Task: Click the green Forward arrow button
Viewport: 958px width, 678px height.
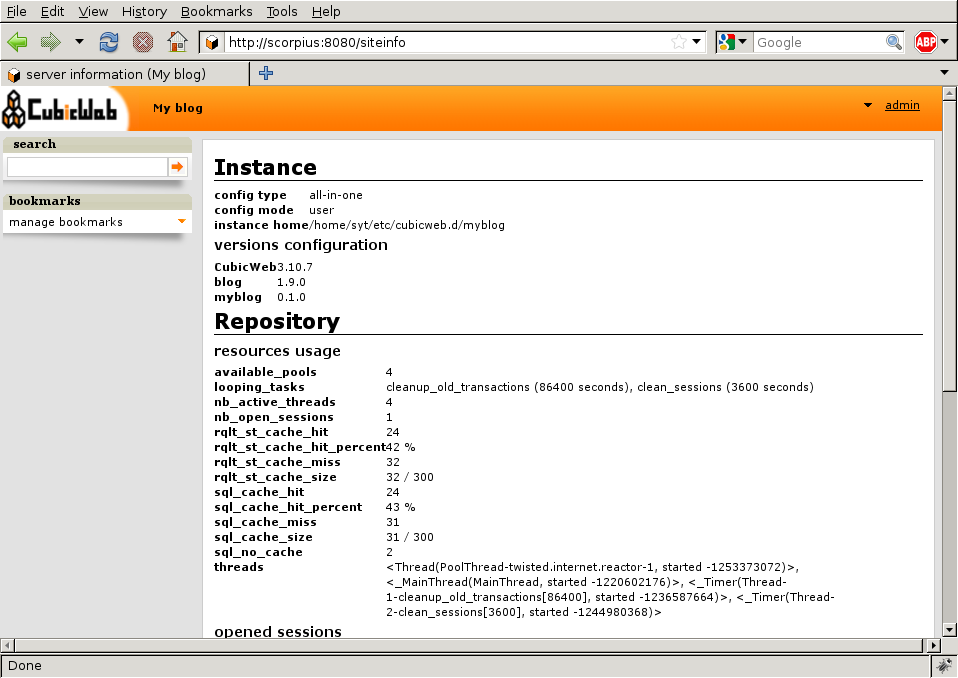Action: tap(51, 42)
